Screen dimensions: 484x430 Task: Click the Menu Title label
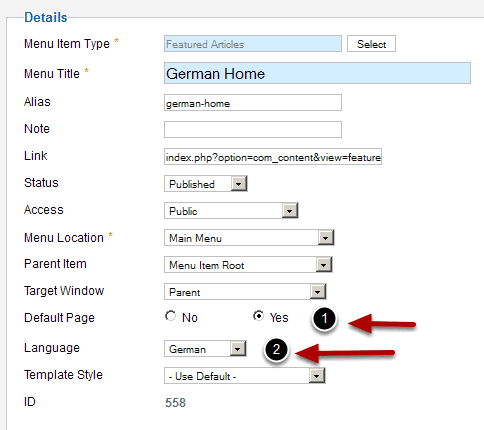coord(52,74)
